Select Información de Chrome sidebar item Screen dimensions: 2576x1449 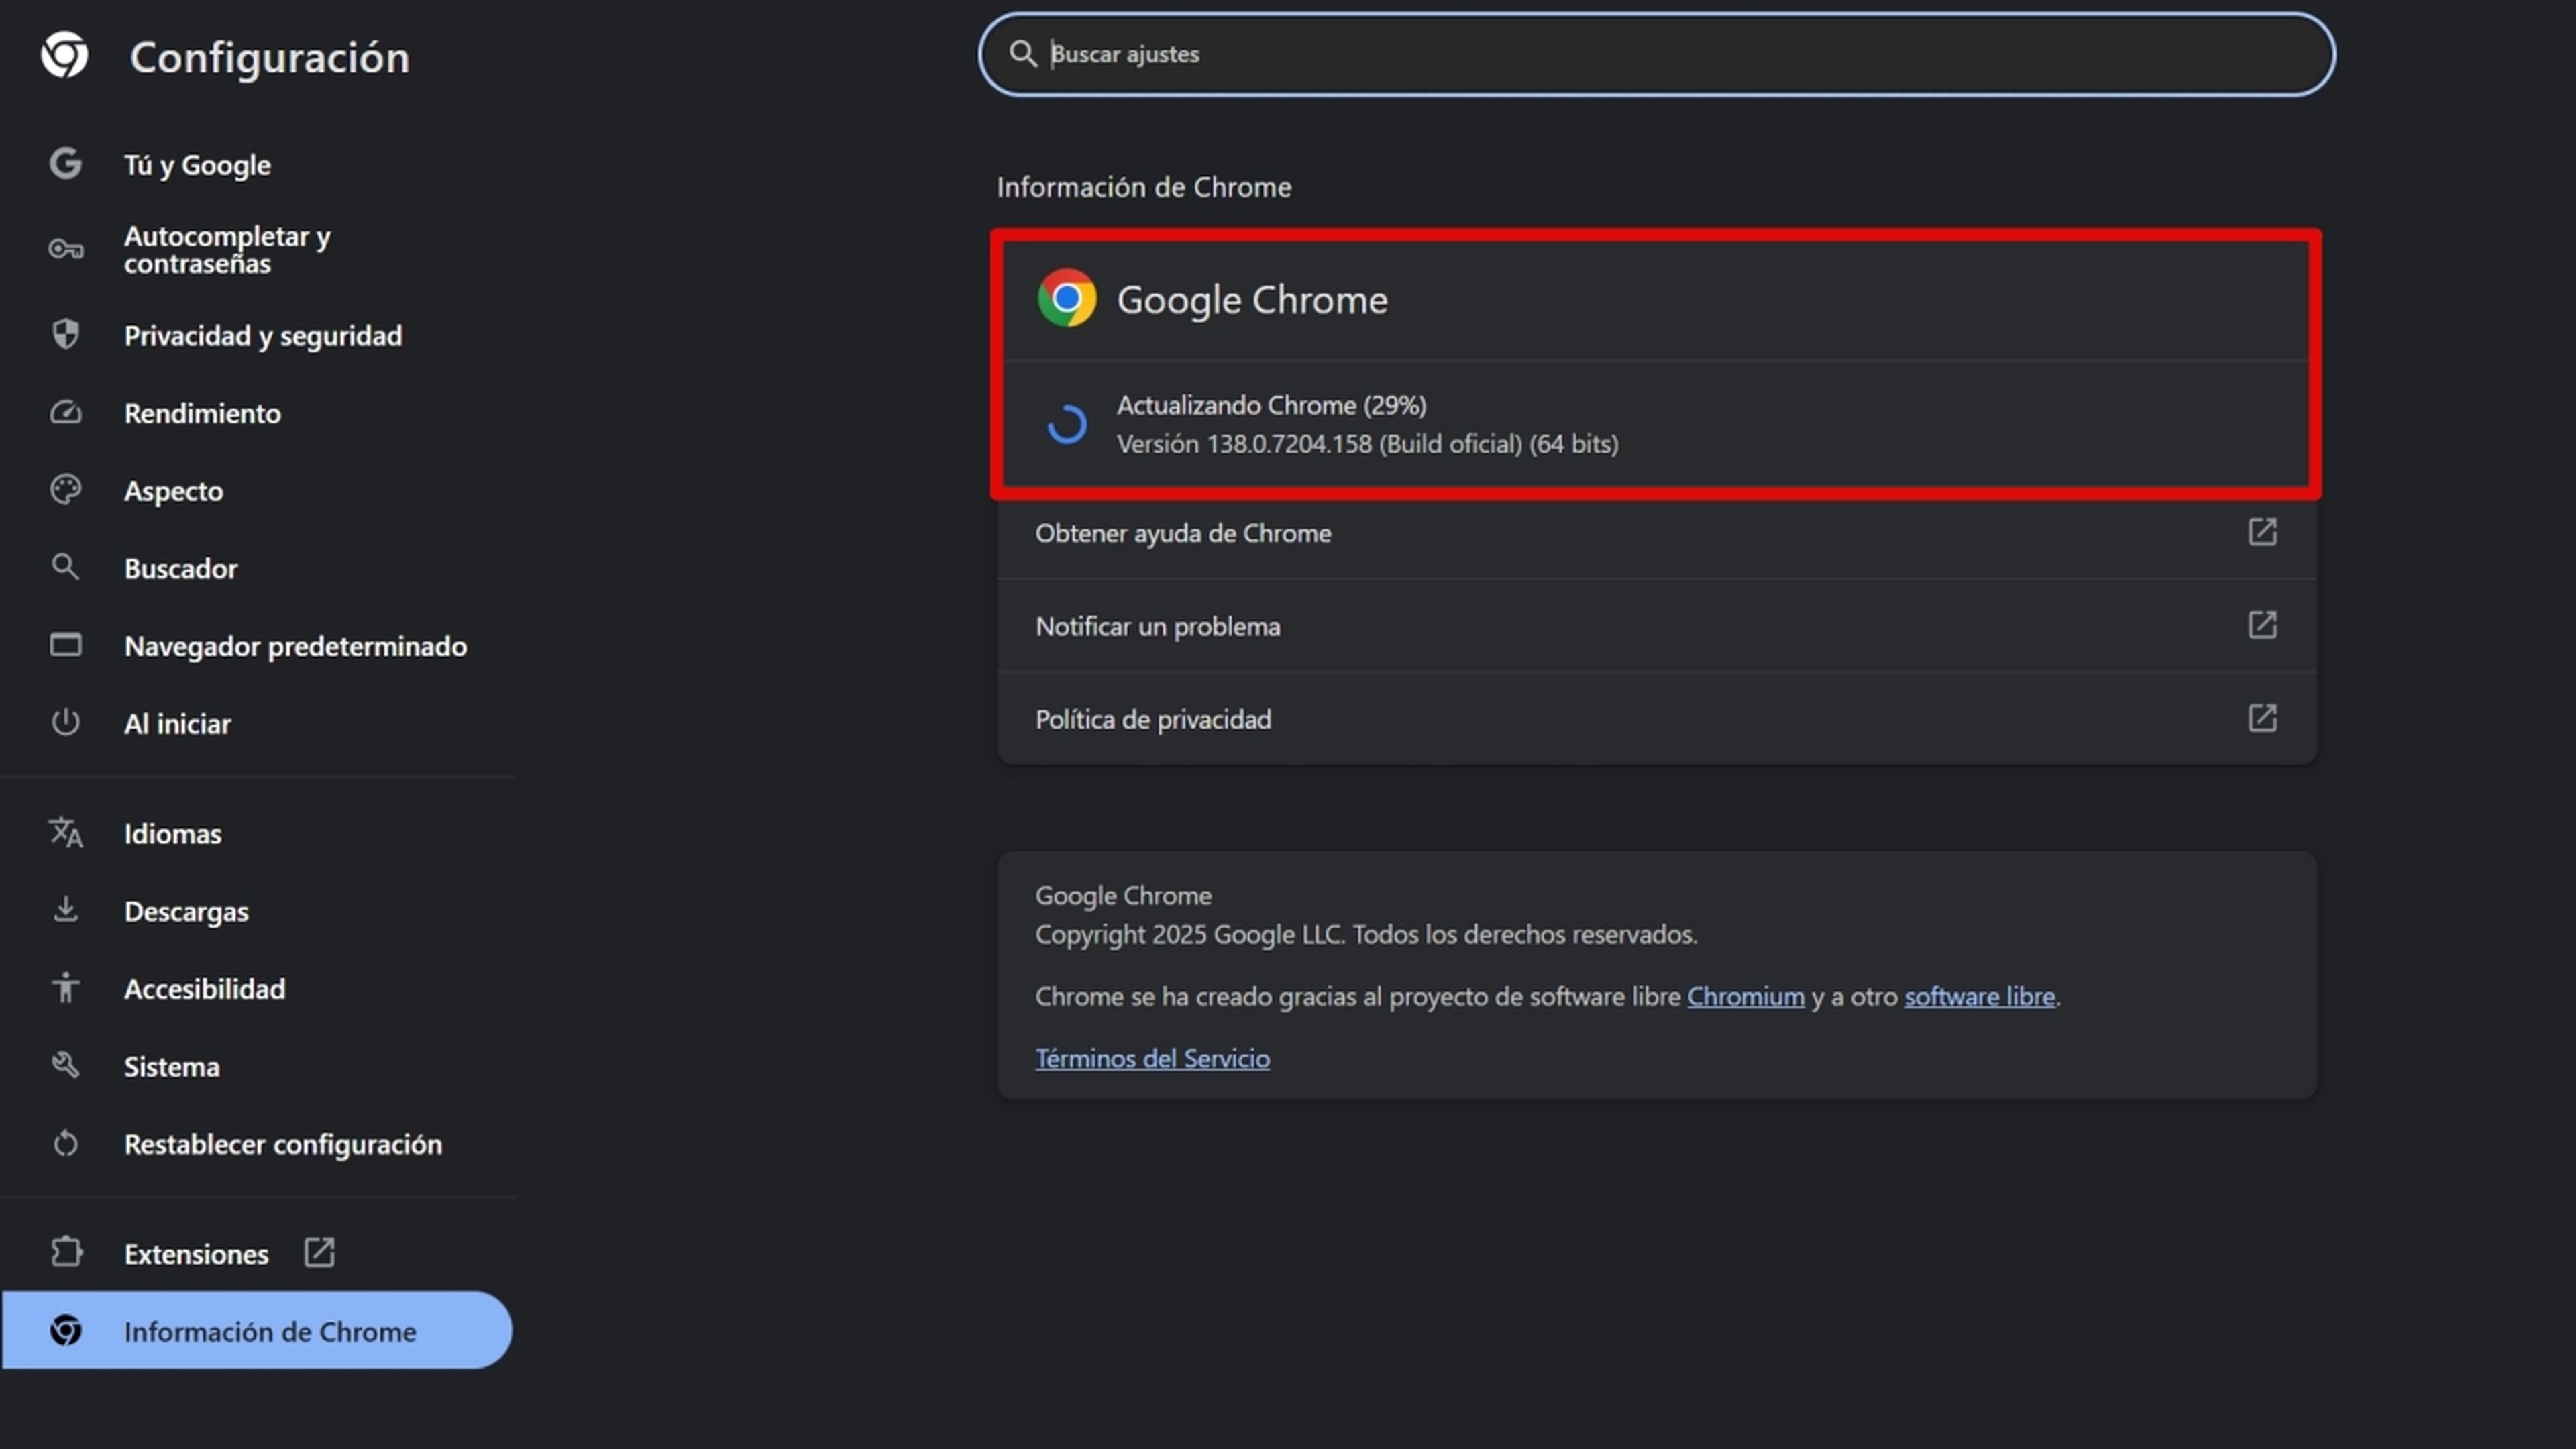point(257,1330)
